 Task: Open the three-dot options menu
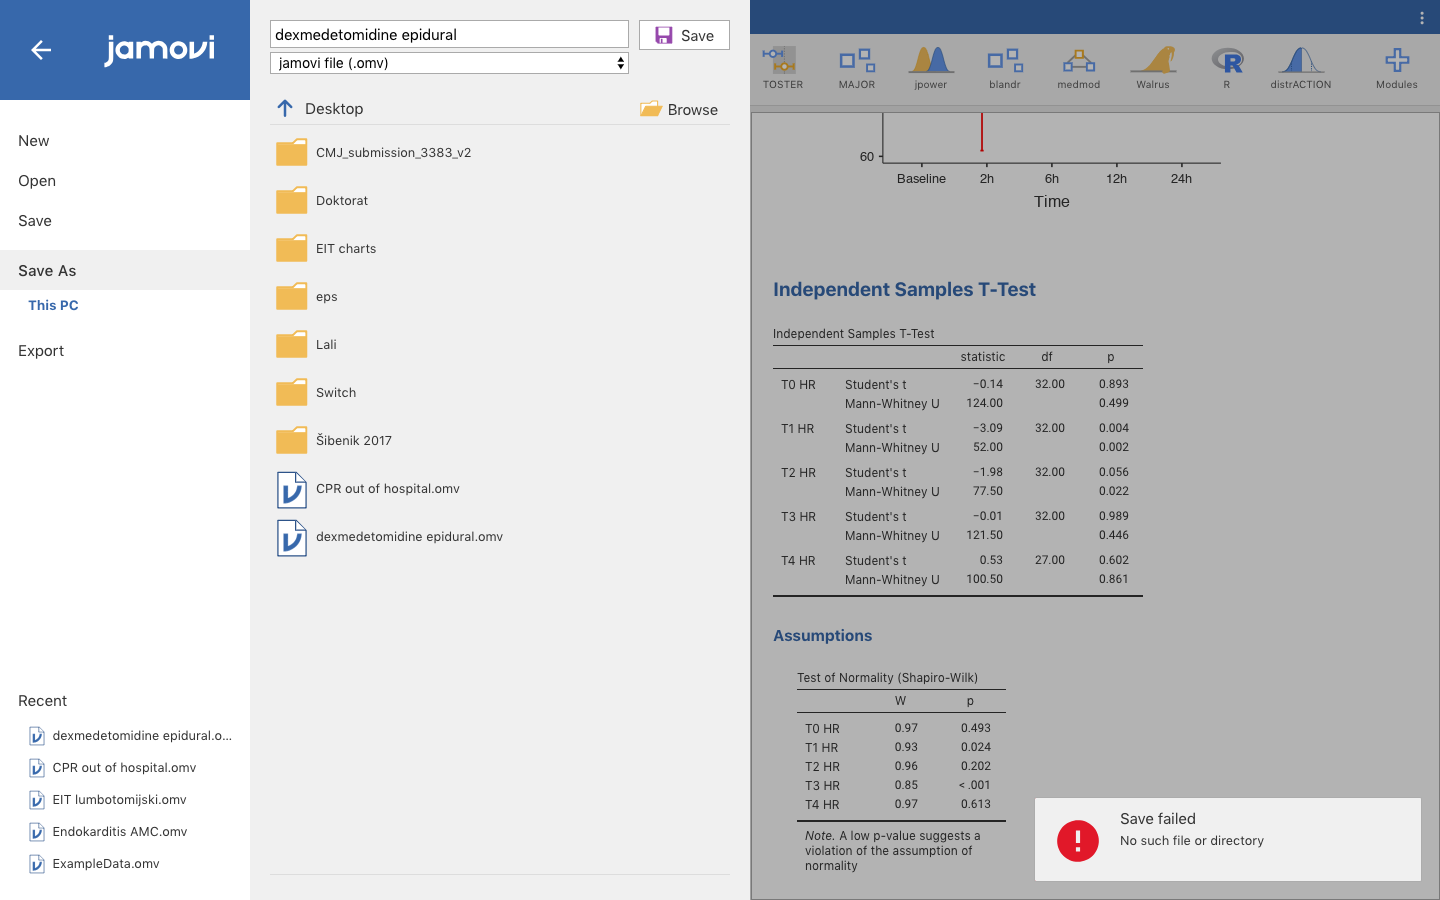(x=1422, y=18)
